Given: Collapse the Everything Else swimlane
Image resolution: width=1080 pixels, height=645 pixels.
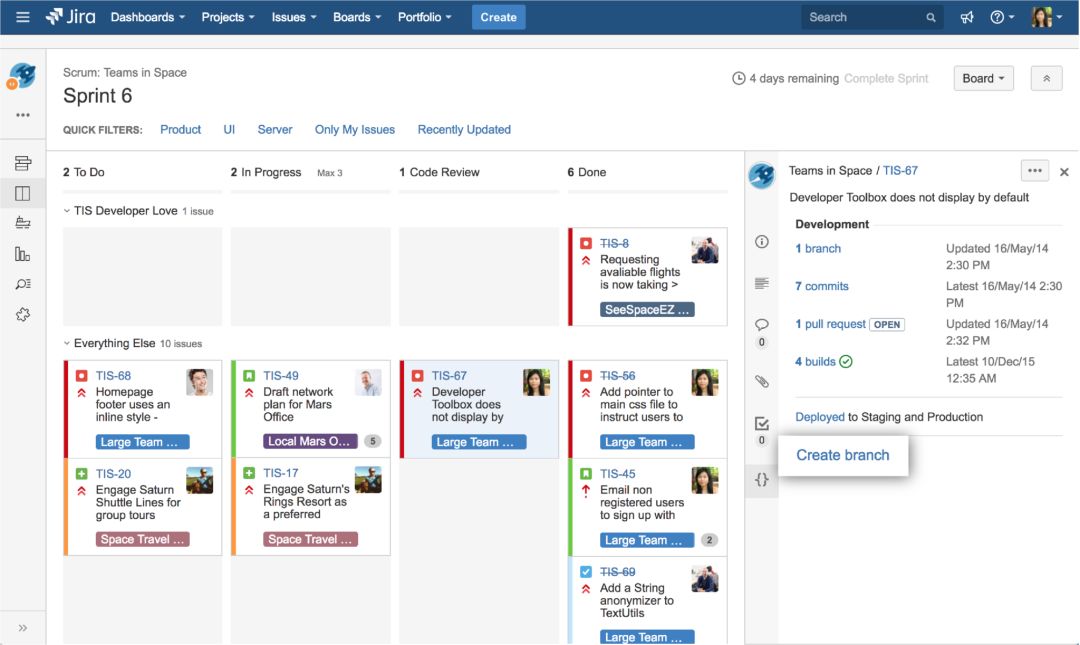Looking at the screenshot, I should [x=67, y=343].
